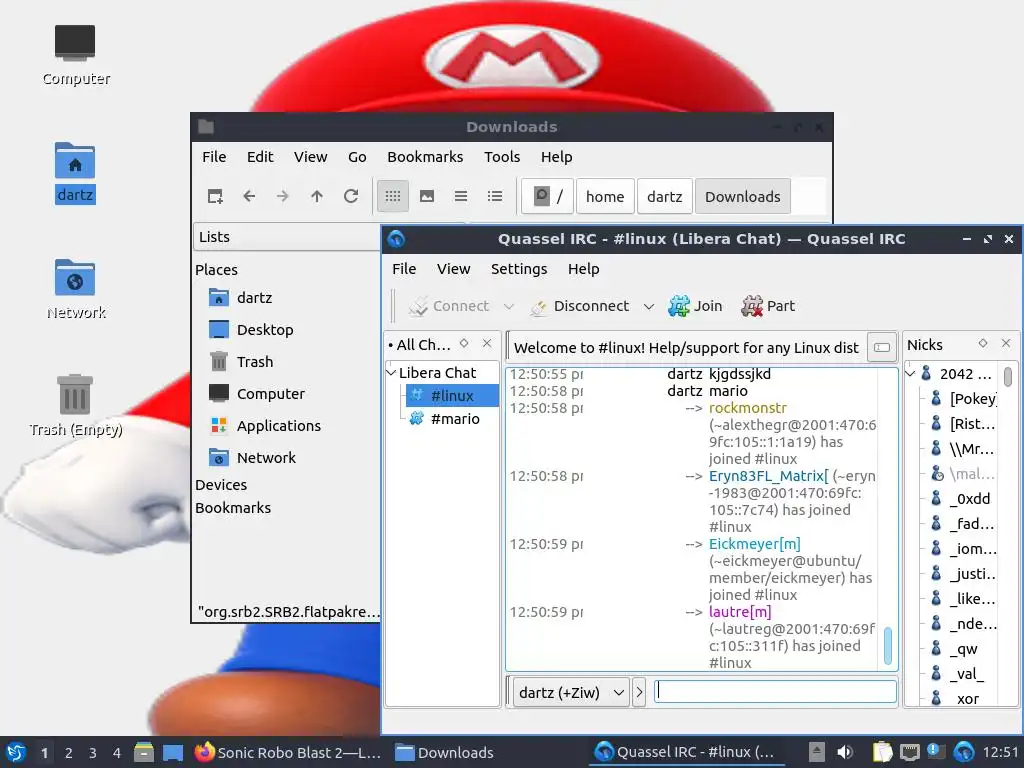The width and height of the screenshot is (1024, 768).
Task: Open the Lists side pane dropdown
Action: 287,236
